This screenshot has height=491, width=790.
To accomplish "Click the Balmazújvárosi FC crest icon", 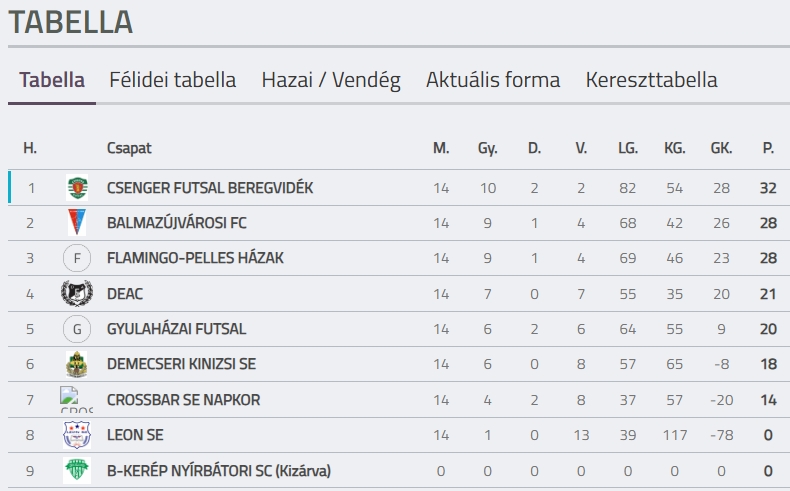I will [x=77, y=223].
